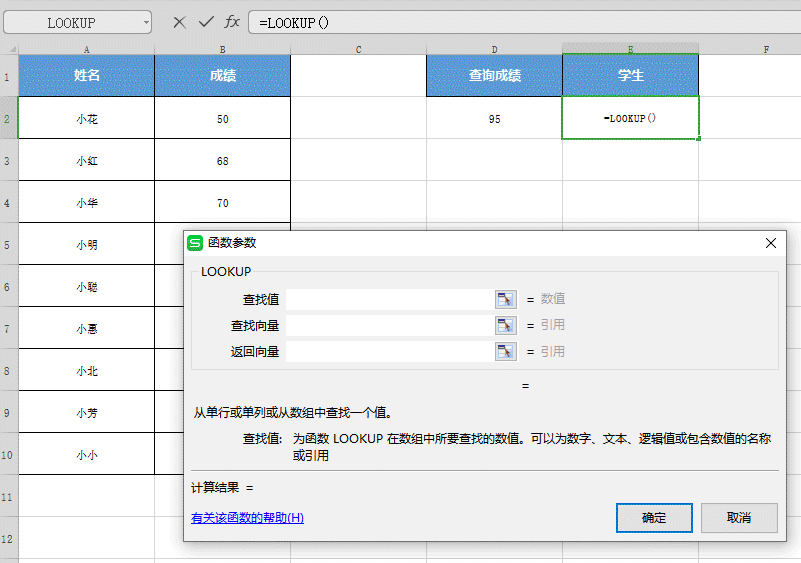Click the formula bar showing =LOOKUP()
The width and height of the screenshot is (801, 563).
[525, 22]
